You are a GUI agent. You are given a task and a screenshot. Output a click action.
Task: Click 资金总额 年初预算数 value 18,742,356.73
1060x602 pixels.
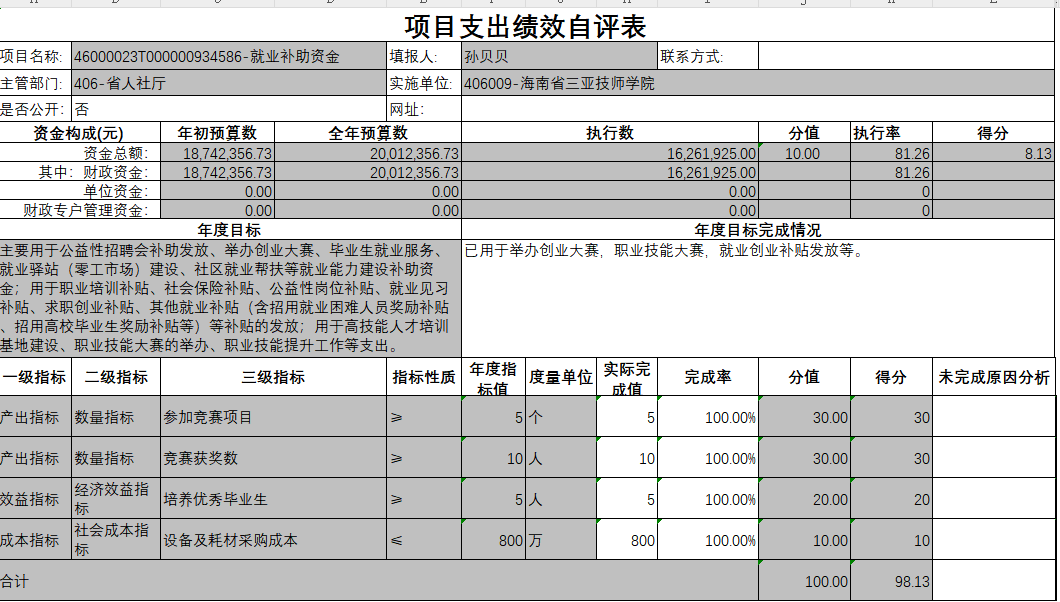(218, 153)
